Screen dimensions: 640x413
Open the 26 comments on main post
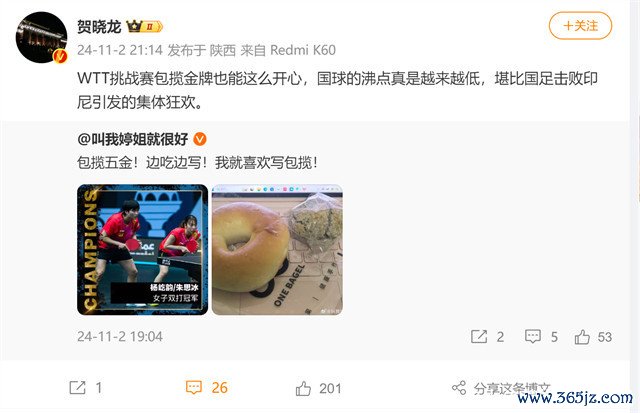[207, 387]
